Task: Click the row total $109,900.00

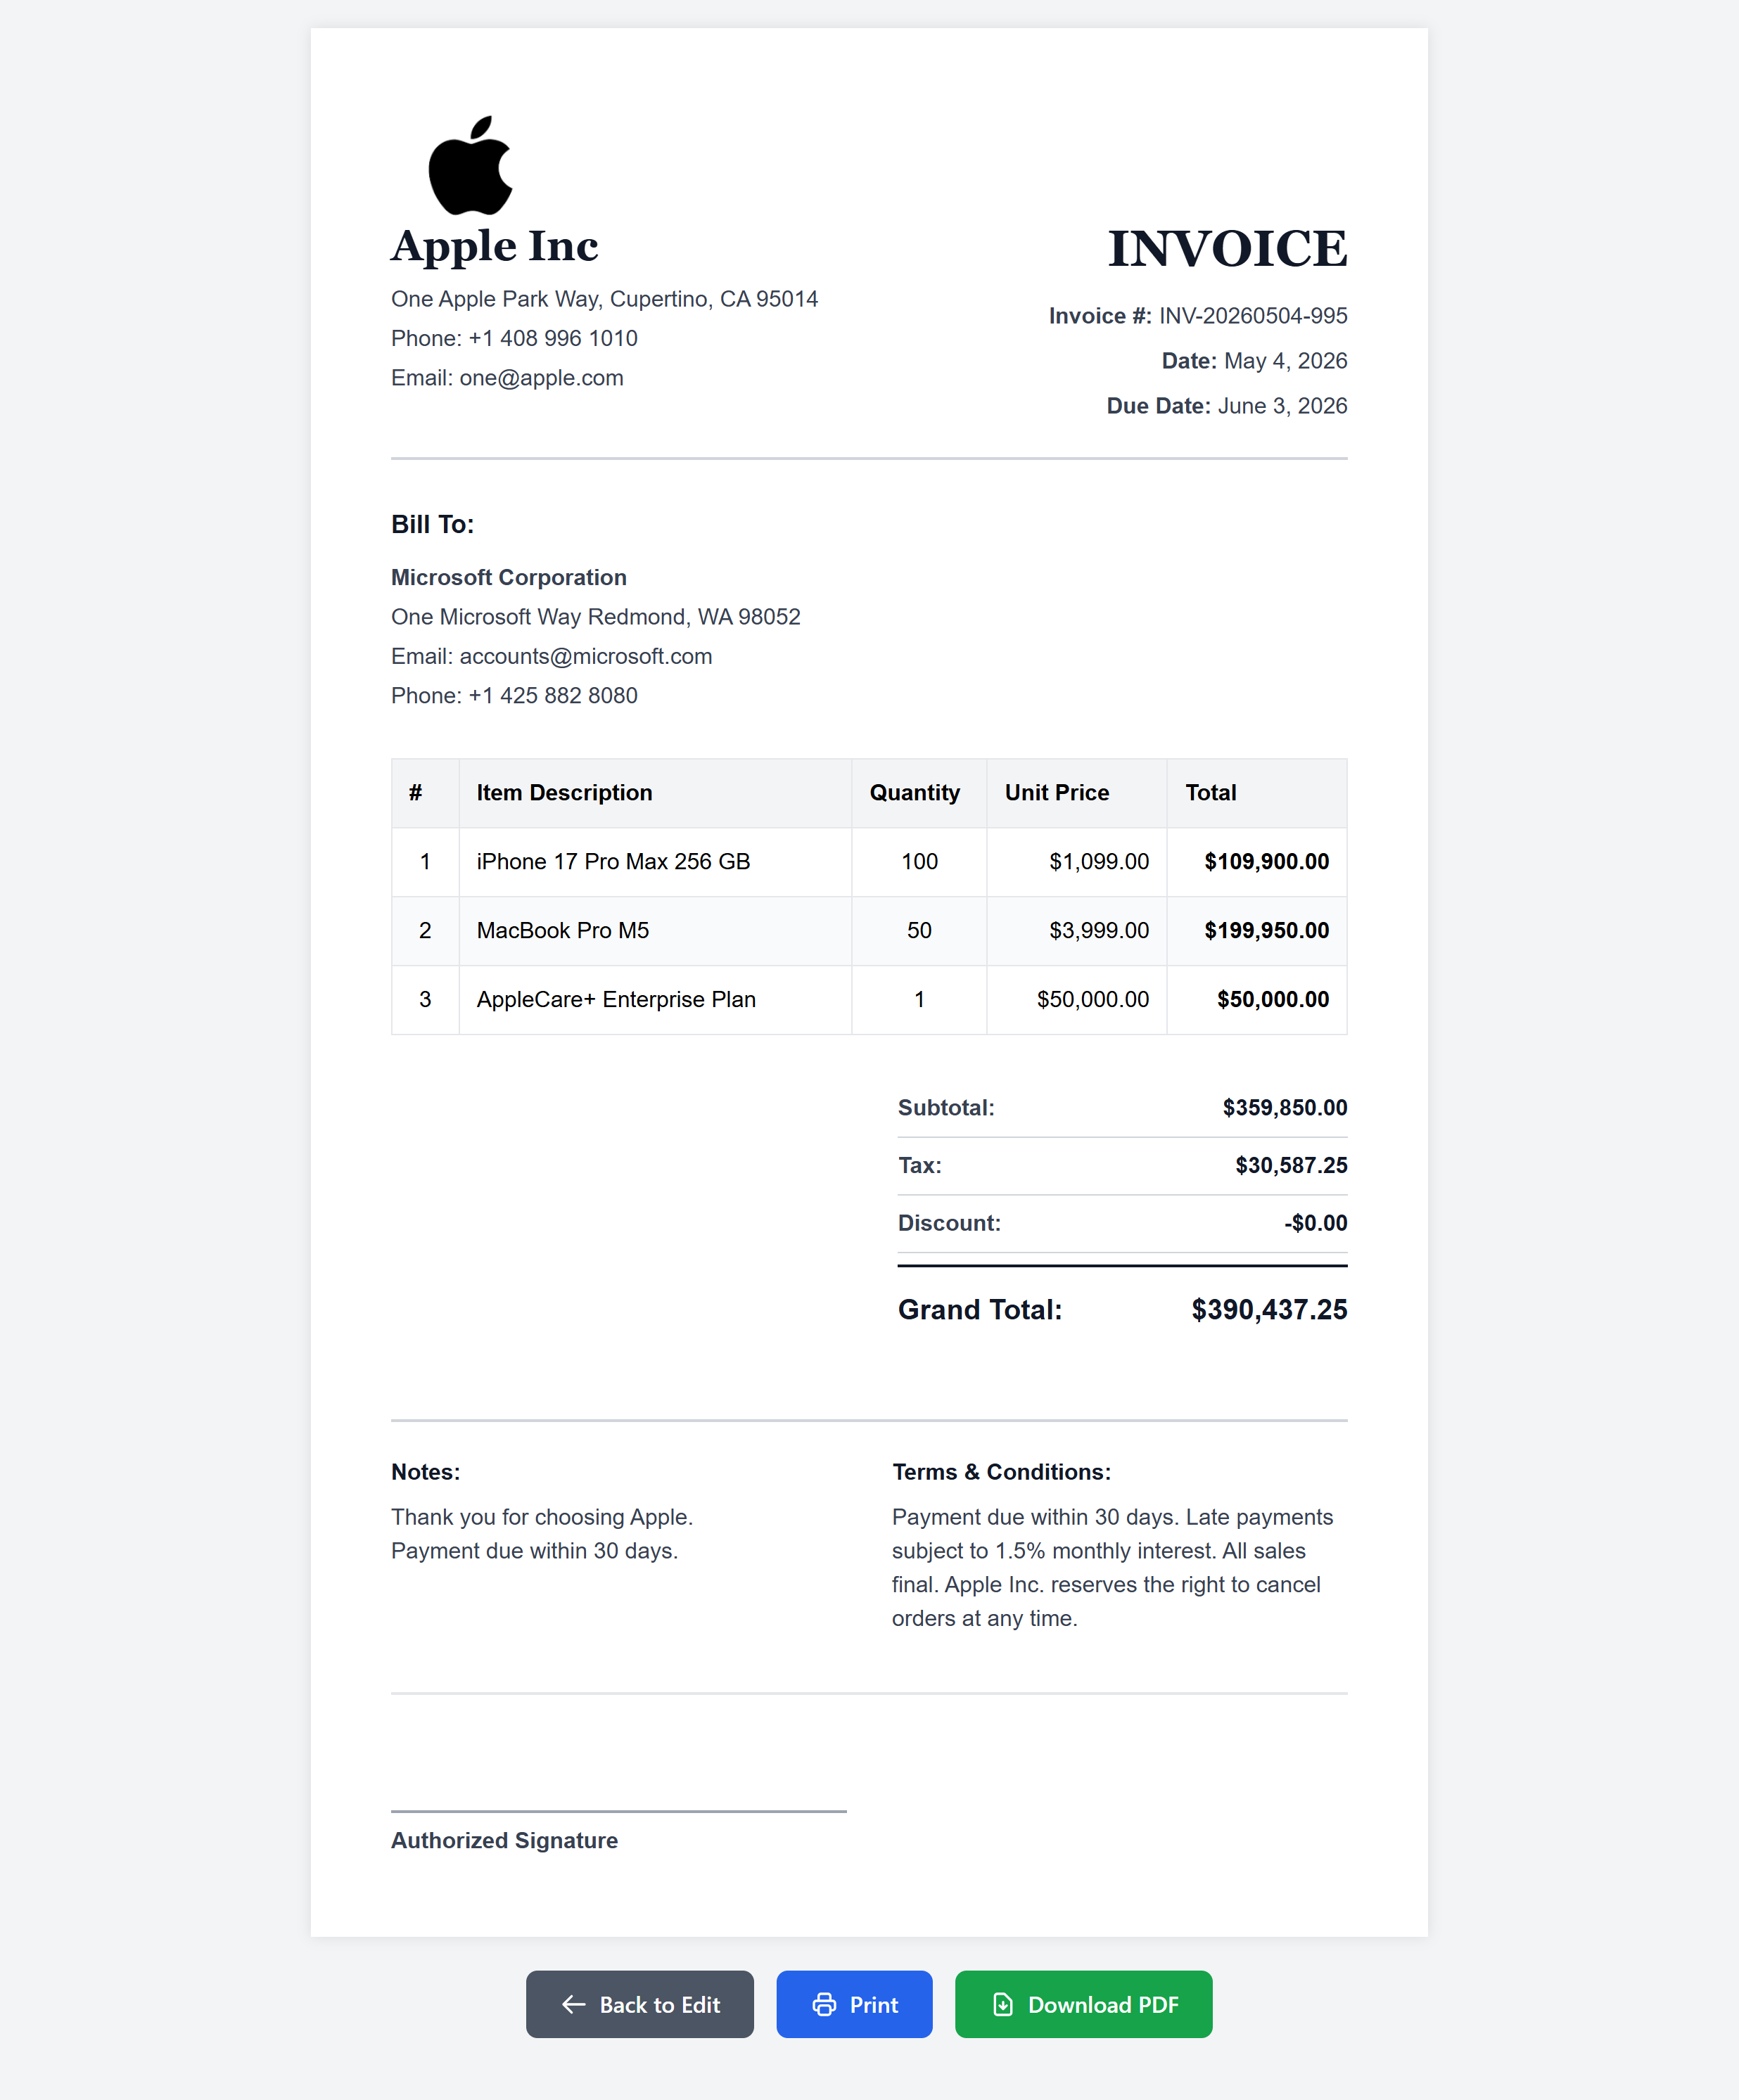Action: click(x=1266, y=861)
